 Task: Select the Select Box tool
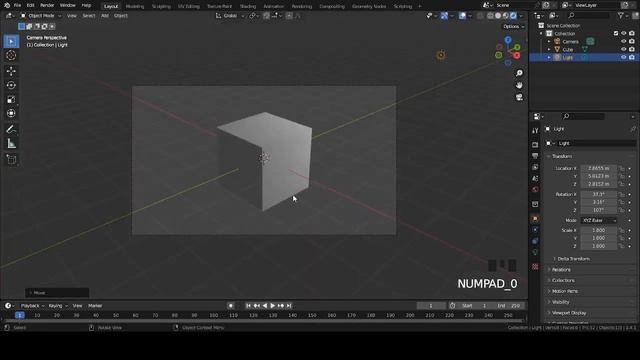tap(11, 41)
